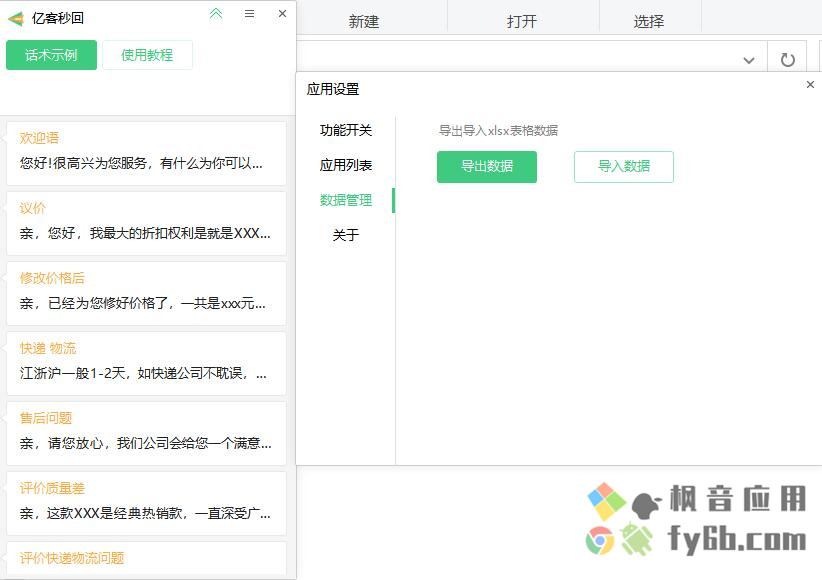The image size is (822, 580).
Task: Select the 数据管理 settings section
Action: 346,200
